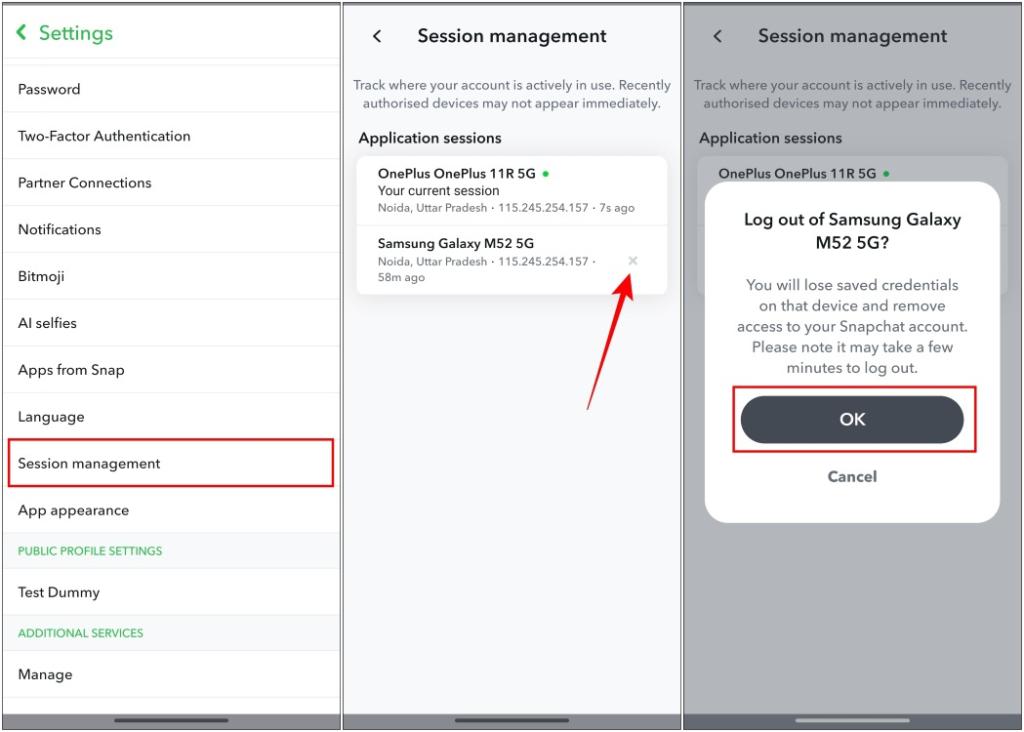The image size is (1024, 732).
Task: Click the X to end Samsung Galaxy session
Action: coord(635,260)
